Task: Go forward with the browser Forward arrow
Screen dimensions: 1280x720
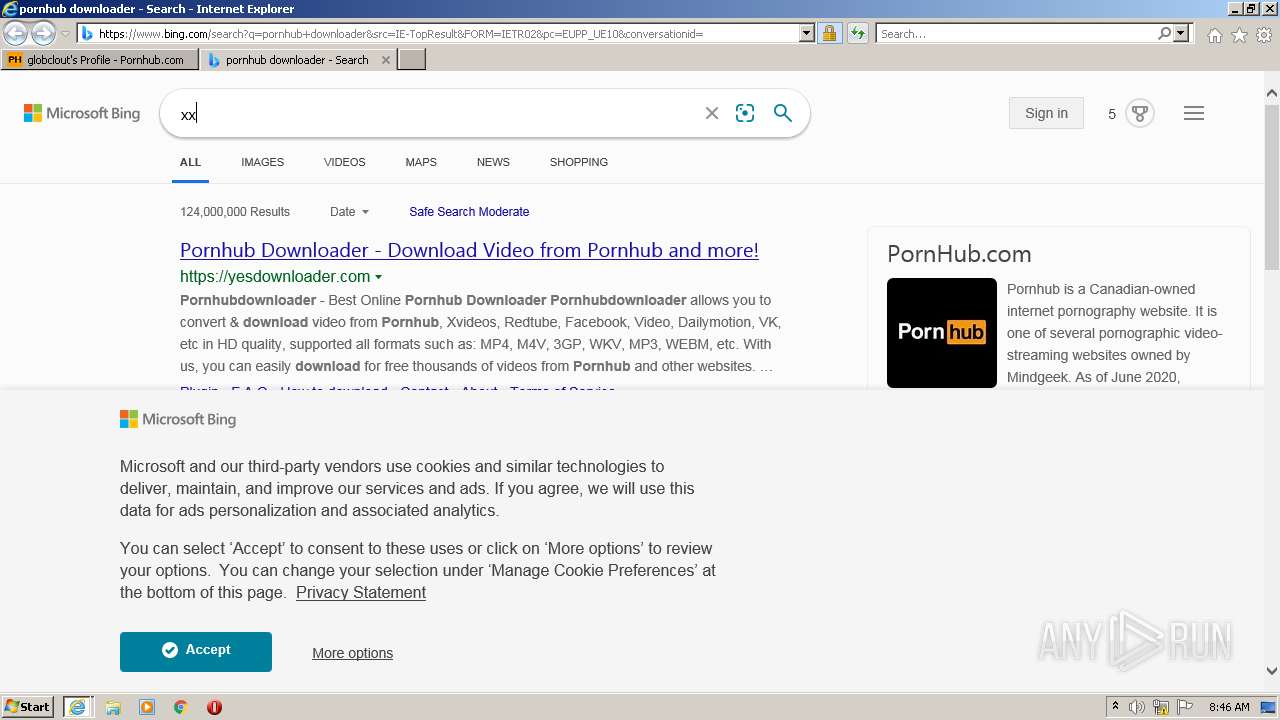Action: coord(43,34)
